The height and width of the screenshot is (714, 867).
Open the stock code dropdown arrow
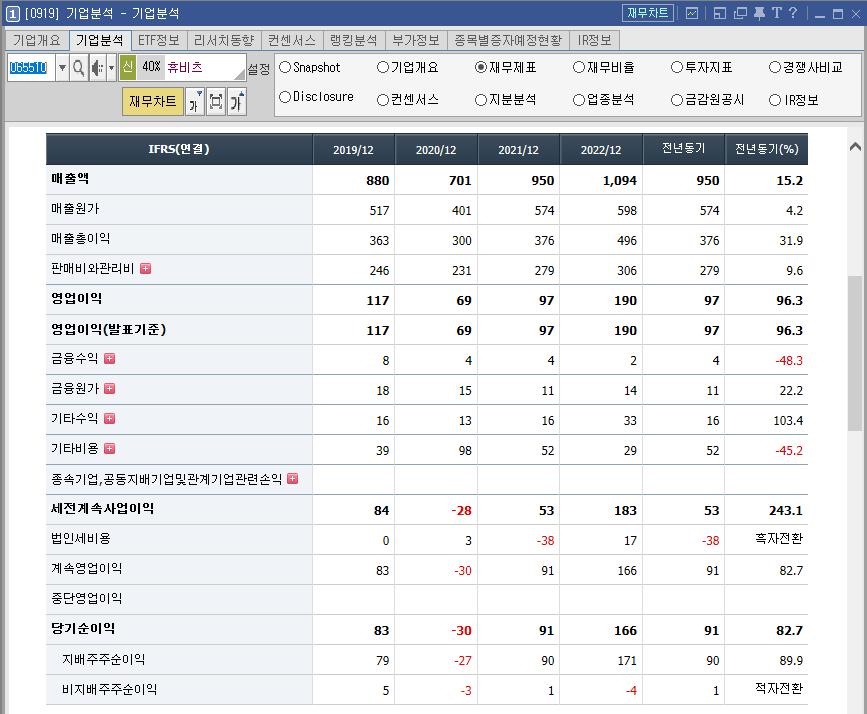coord(62,68)
